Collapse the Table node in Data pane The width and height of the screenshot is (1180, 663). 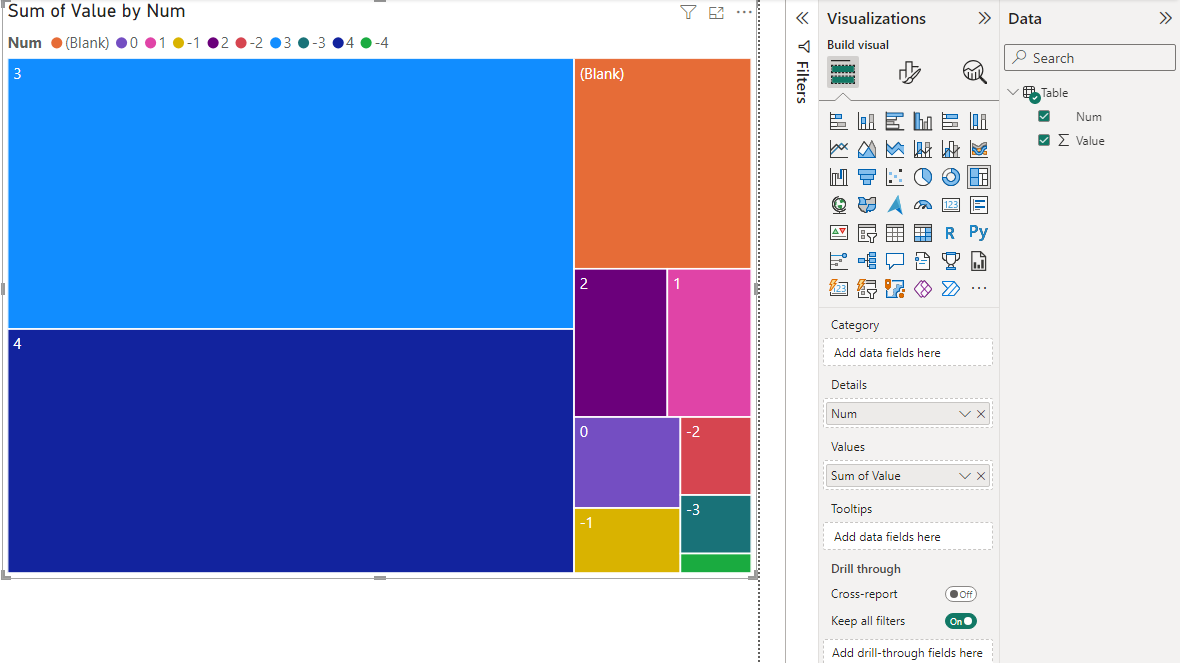pos(1013,92)
